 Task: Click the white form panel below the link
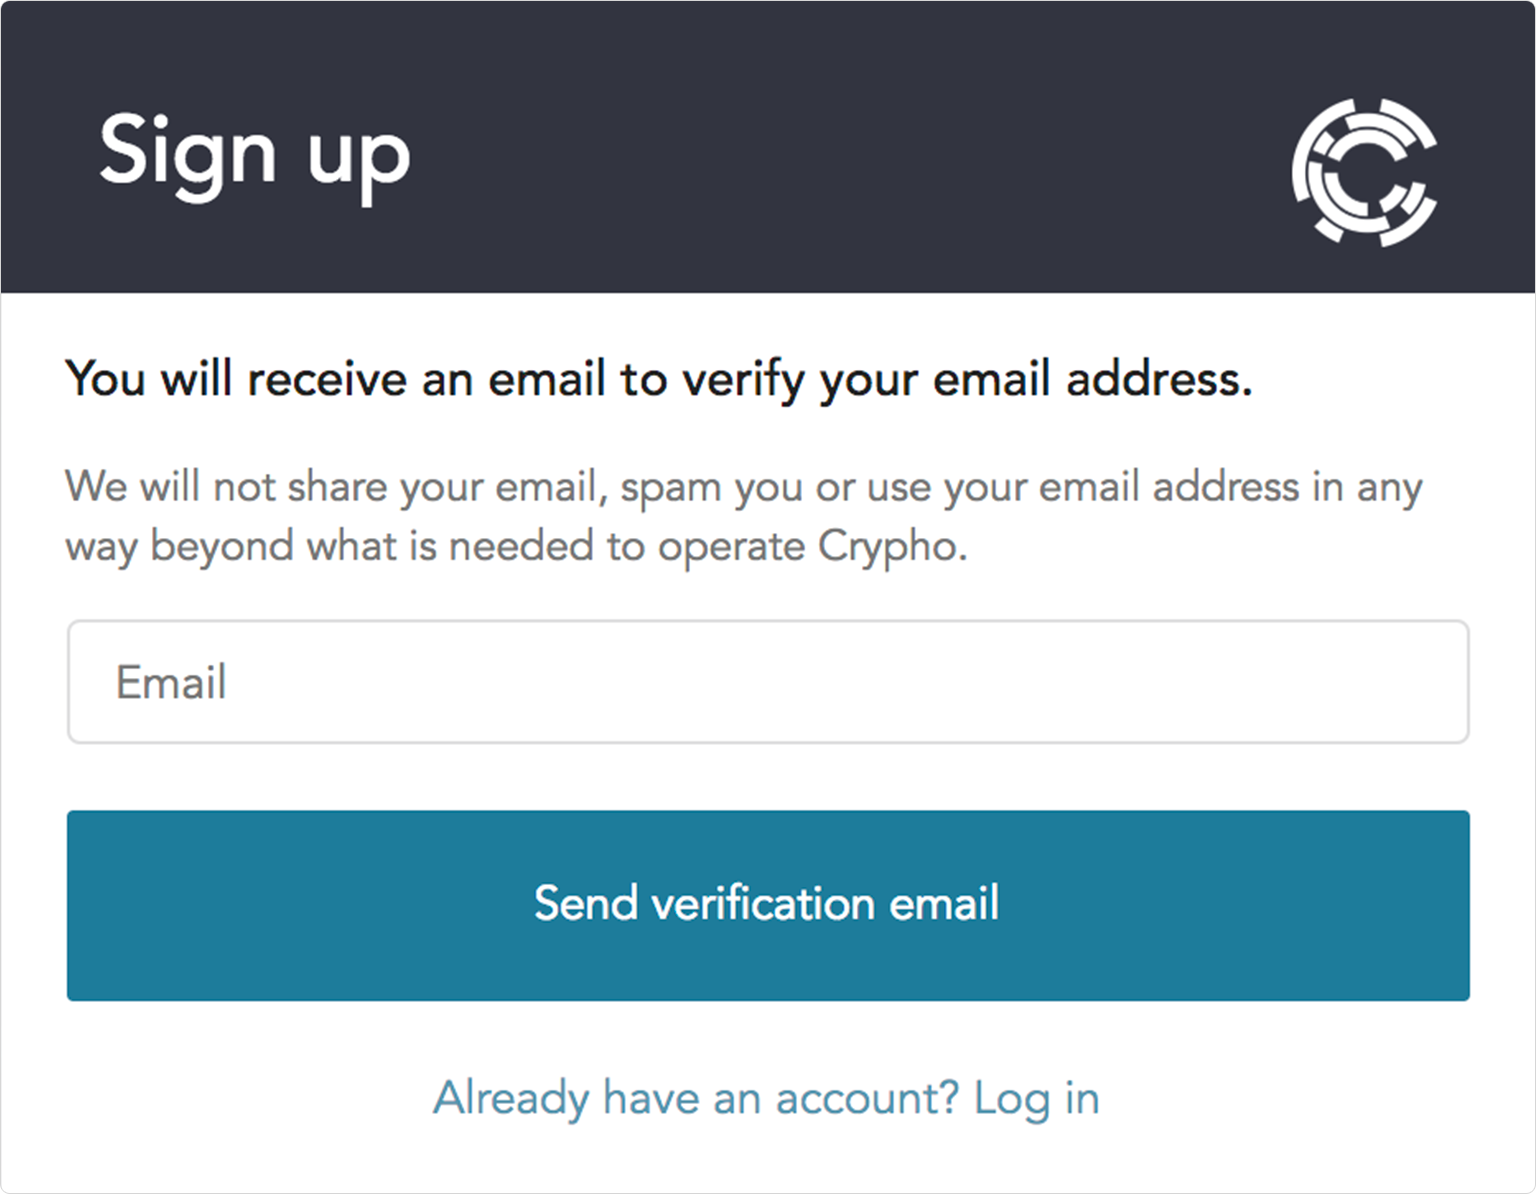pyautogui.click(x=768, y=1160)
